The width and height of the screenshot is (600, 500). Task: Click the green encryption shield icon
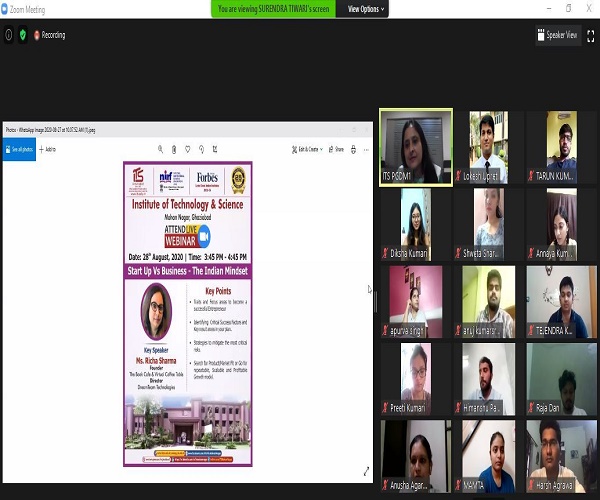click(x=23, y=35)
